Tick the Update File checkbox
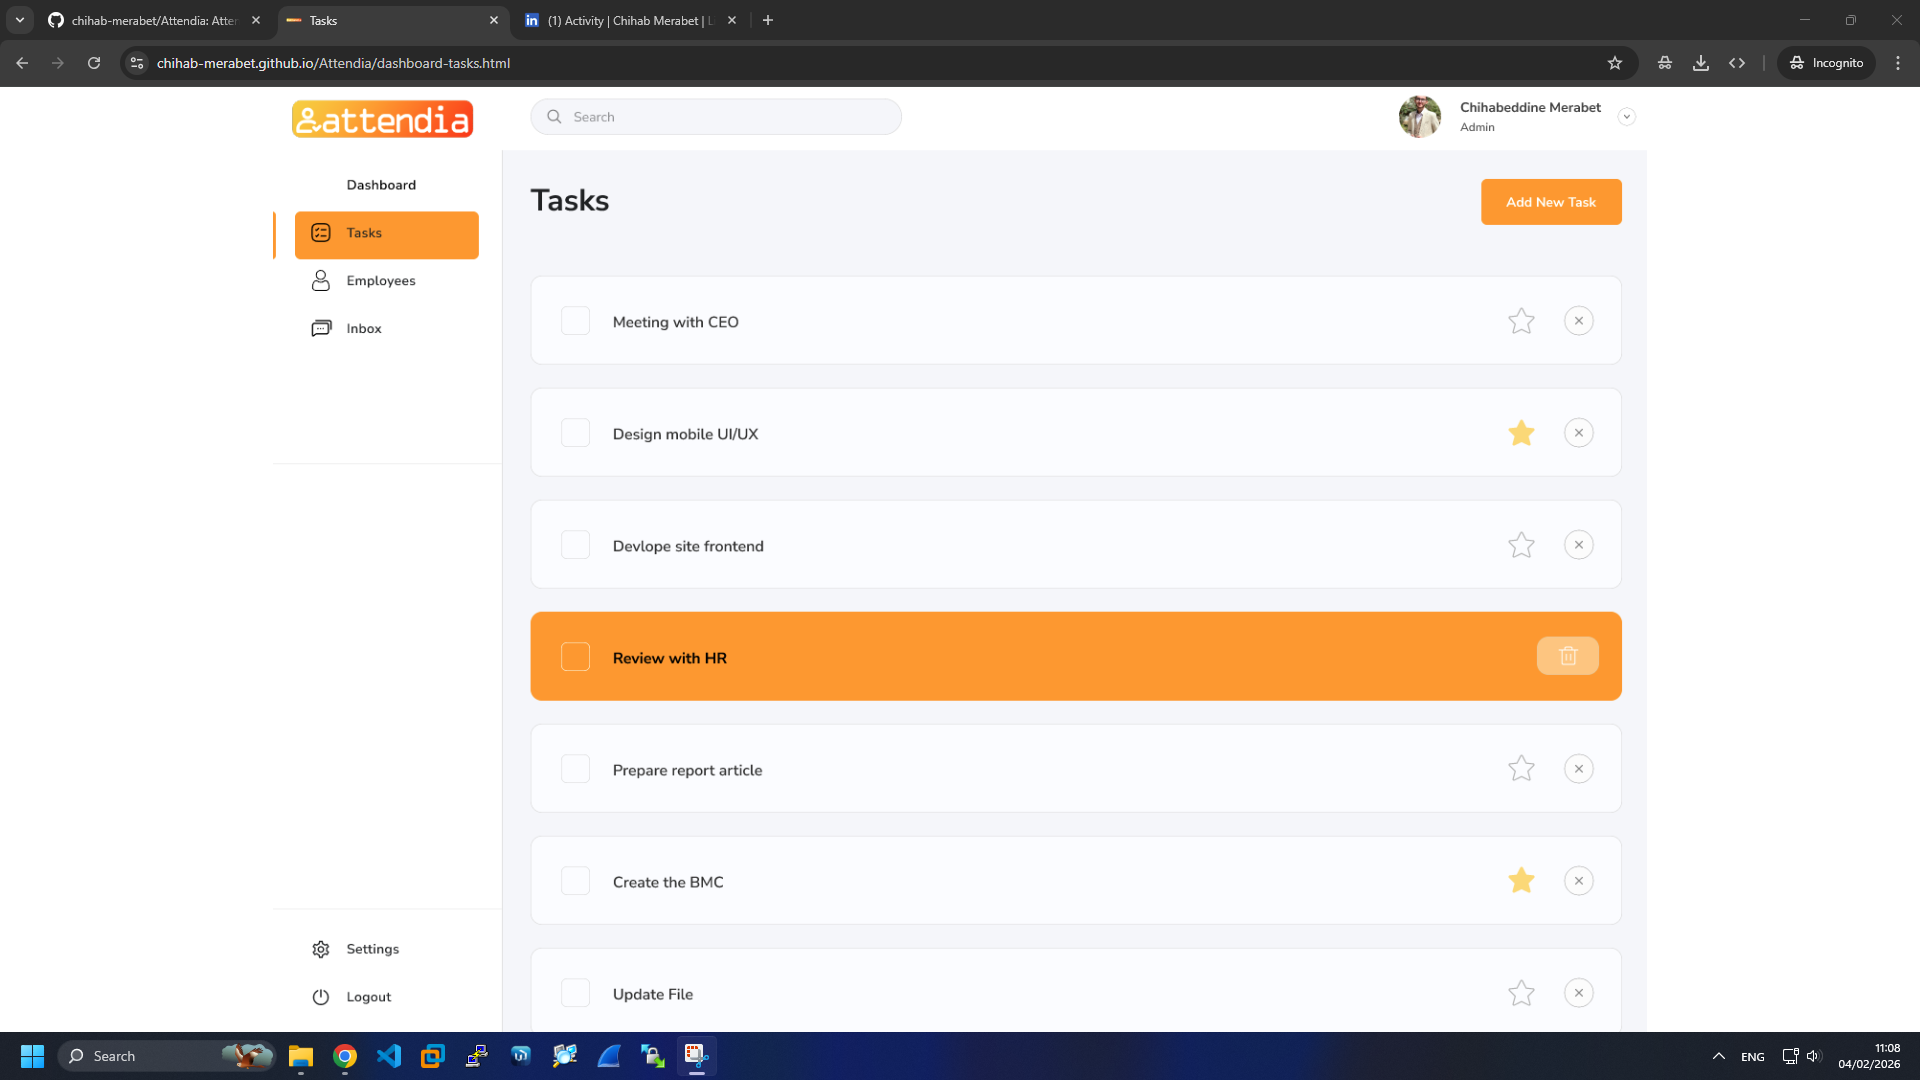Image resolution: width=1920 pixels, height=1080 pixels. [x=575, y=992]
